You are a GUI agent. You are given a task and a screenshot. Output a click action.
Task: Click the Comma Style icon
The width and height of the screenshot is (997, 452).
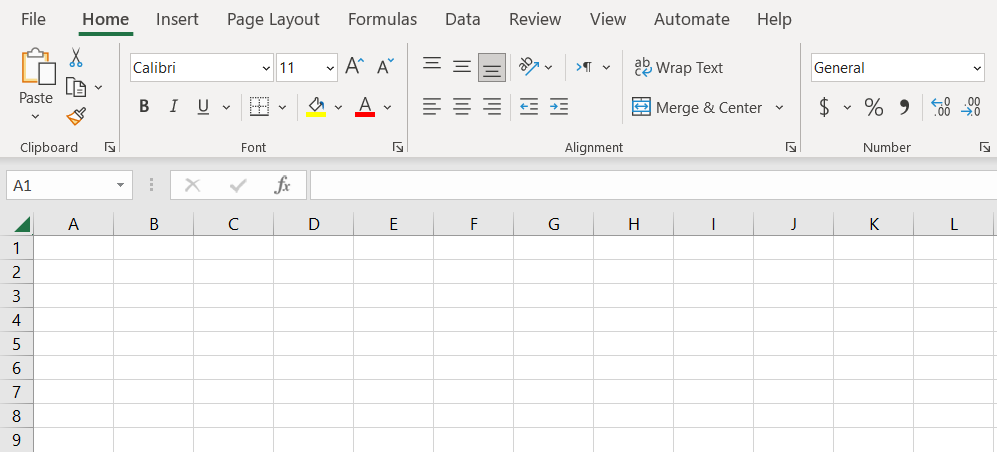click(904, 107)
